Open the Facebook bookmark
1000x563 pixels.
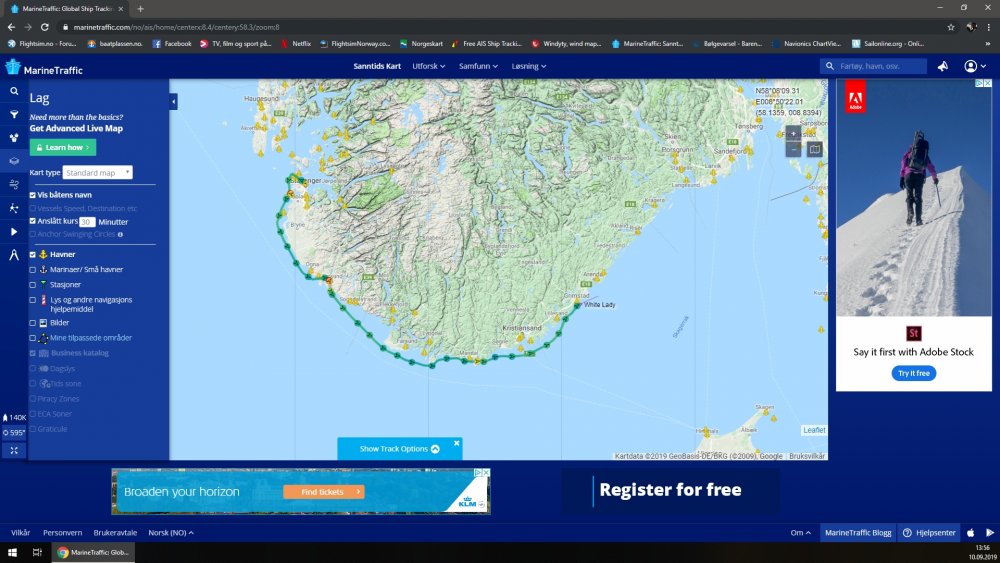172,44
